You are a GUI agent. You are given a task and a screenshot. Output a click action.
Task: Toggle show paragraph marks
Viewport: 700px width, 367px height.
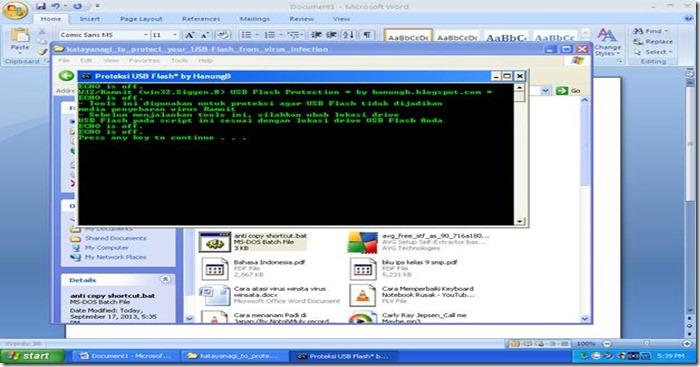367,35
